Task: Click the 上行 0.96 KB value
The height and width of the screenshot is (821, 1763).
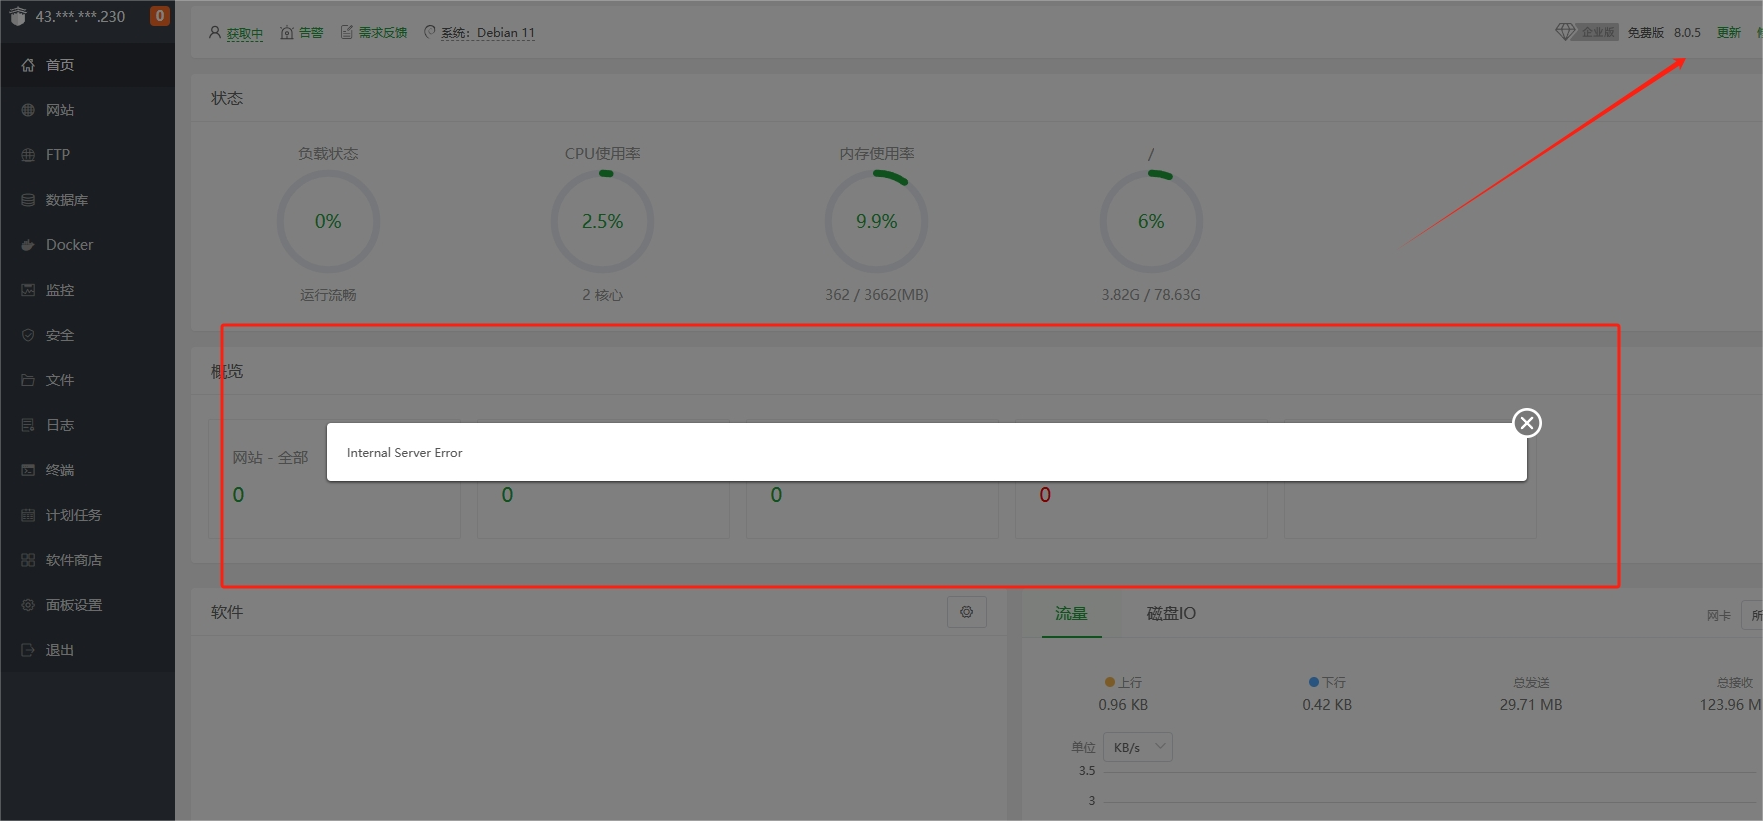Action: point(1123,705)
